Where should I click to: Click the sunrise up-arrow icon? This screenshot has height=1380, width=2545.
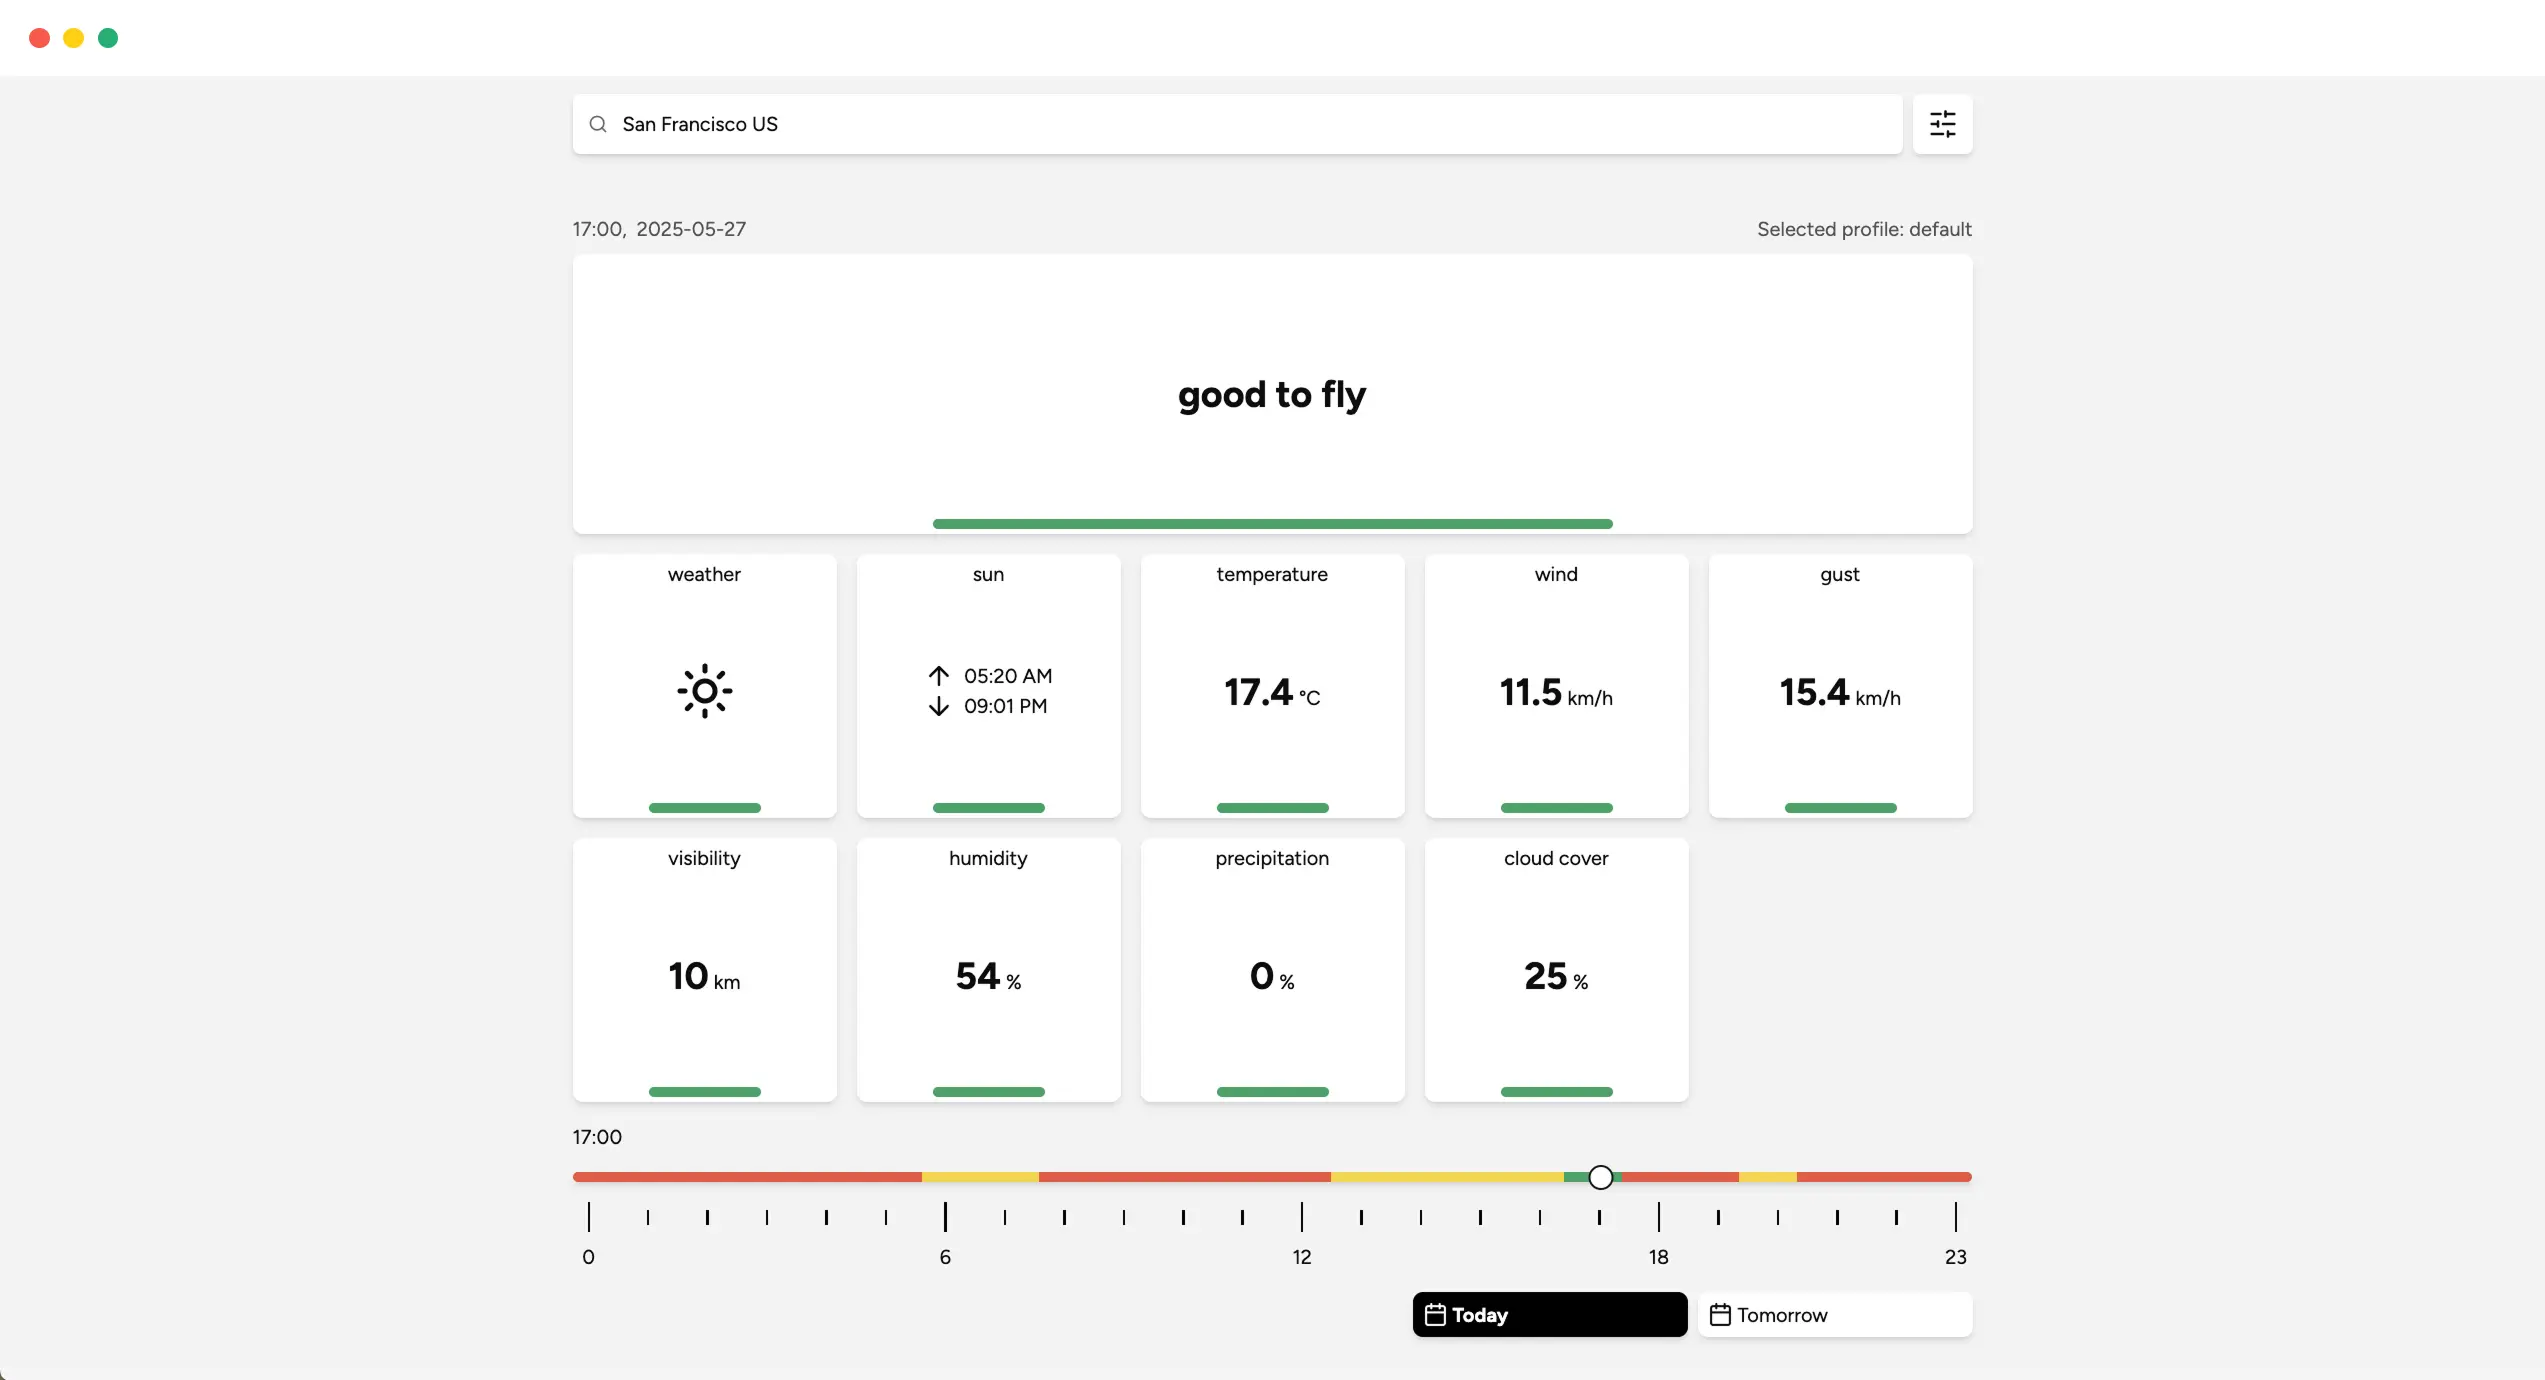pos(938,676)
